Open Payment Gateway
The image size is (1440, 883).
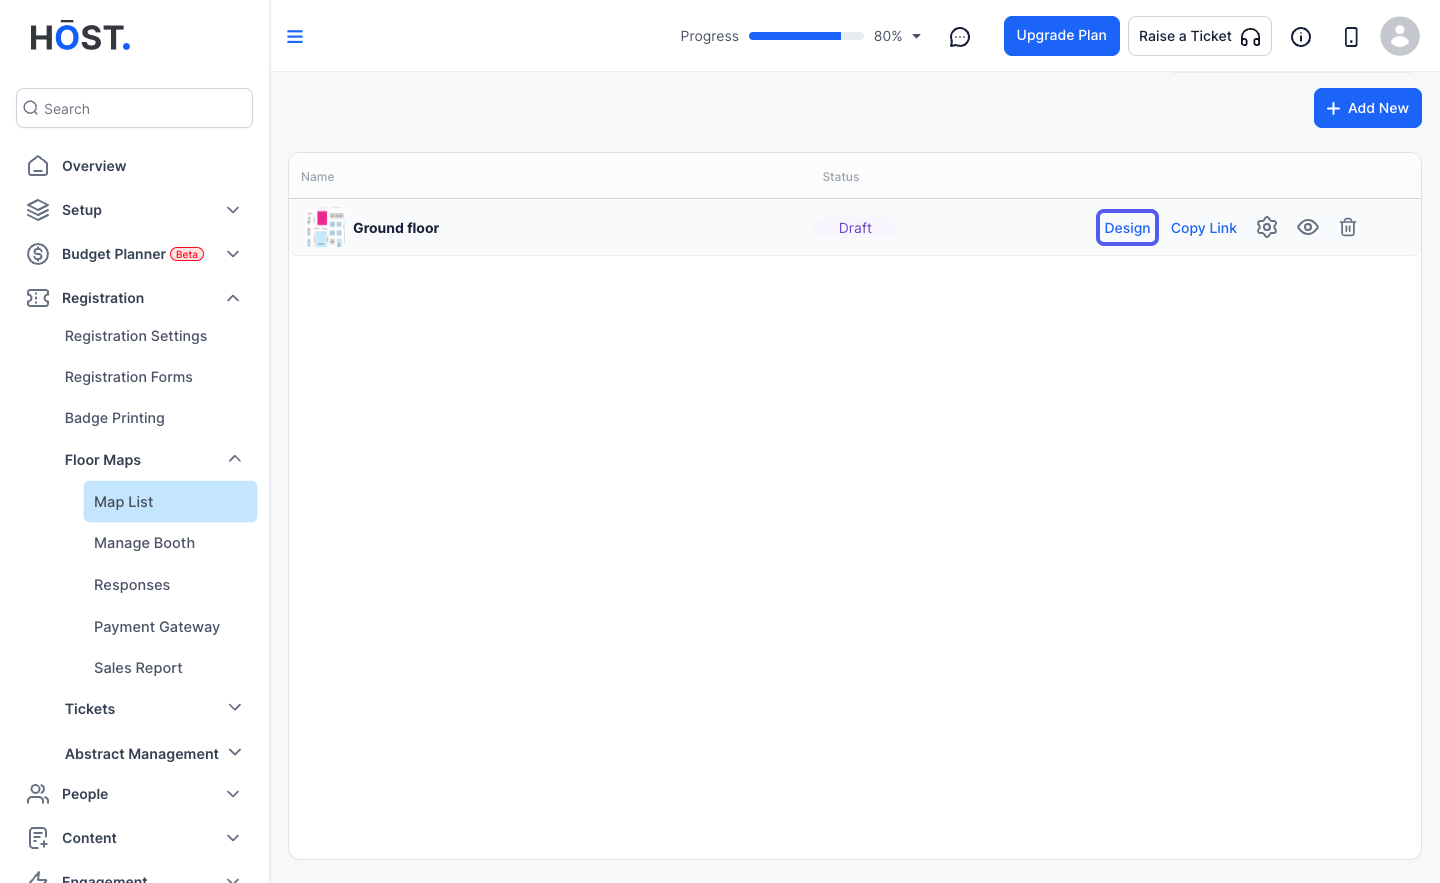(x=157, y=627)
